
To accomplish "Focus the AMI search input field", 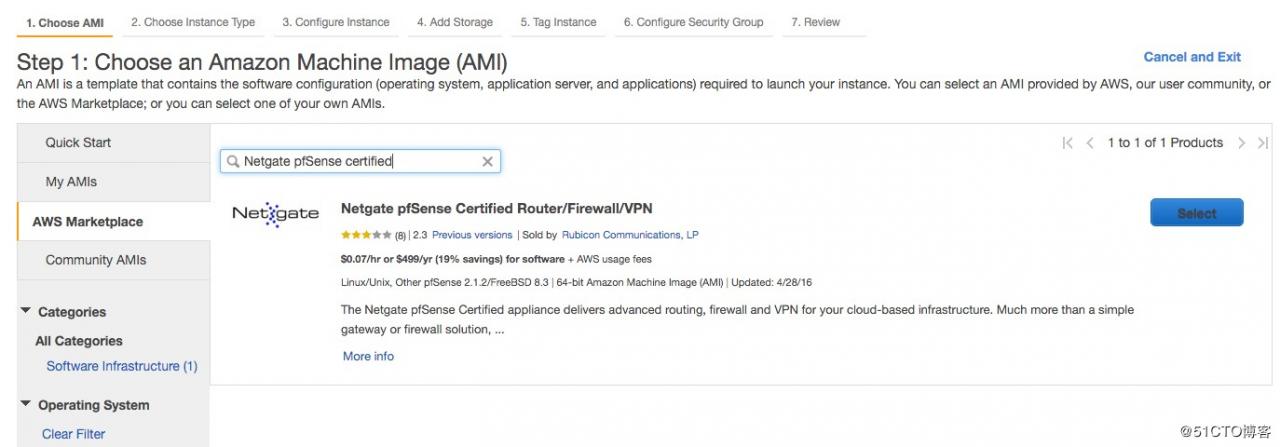I will pyautogui.click(x=360, y=161).
